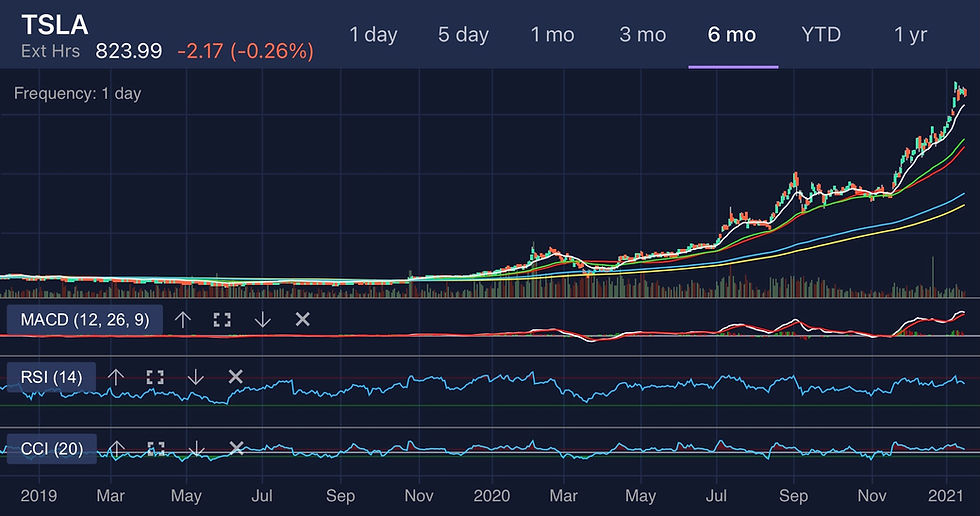The height and width of the screenshot is (516, 980).
Task: Move the CCI indicator panel down
Action: pyautogui.click(x=196, y=449)
